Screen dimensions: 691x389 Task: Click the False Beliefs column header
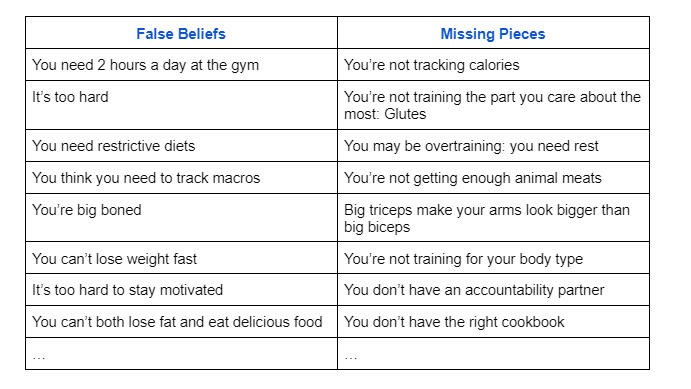pyautogui.click(x=181, y=33)
